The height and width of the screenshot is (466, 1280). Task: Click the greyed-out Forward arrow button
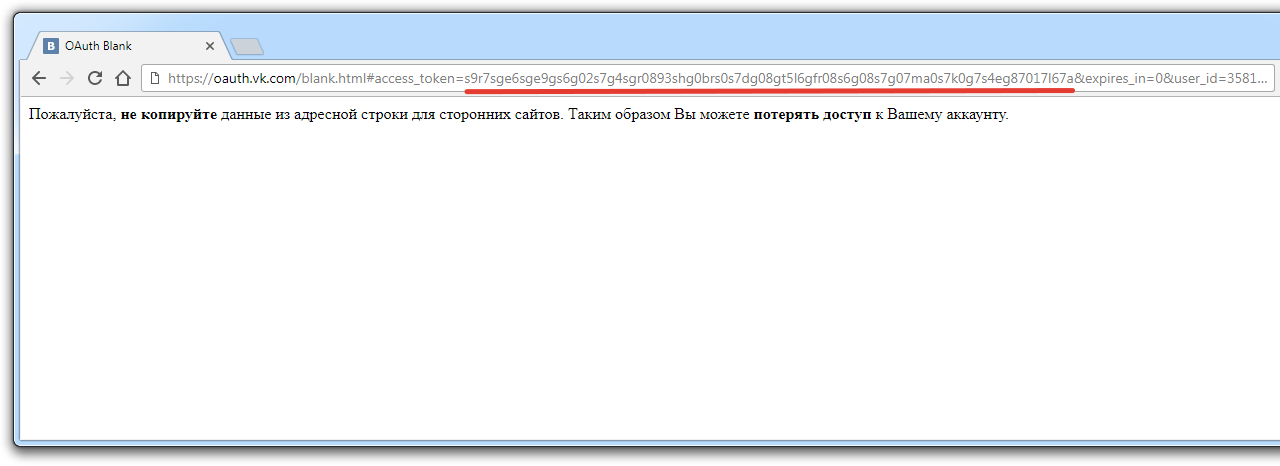point(67,78)
